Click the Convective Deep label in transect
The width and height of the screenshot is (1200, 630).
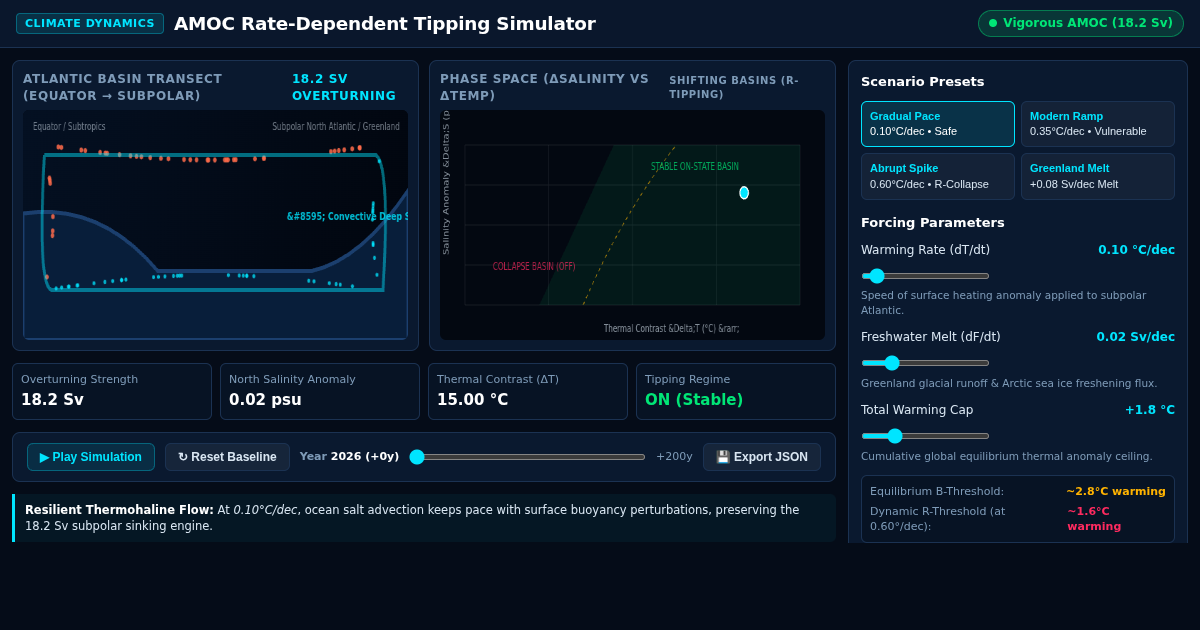(347, 217)
